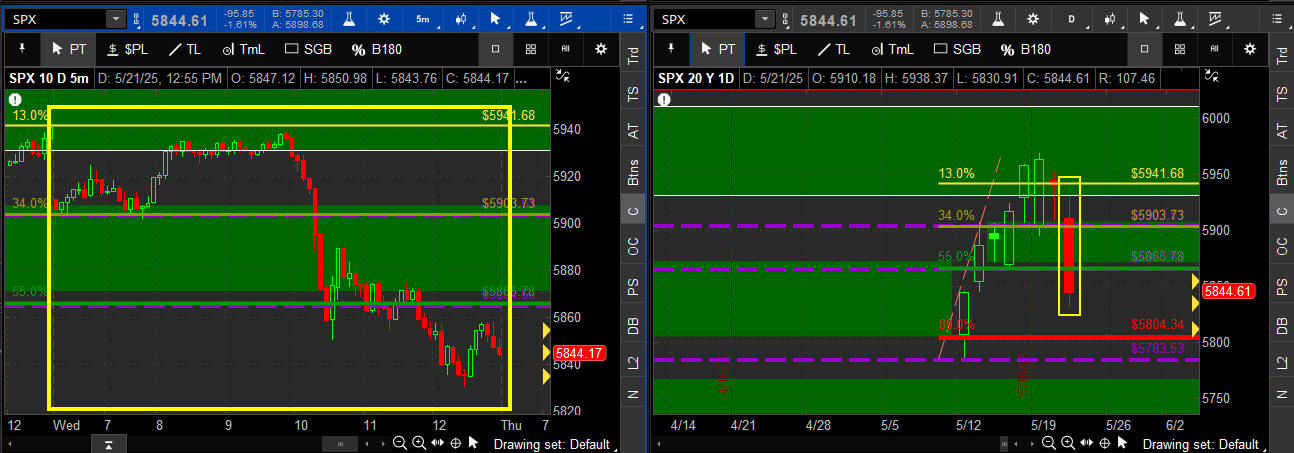Open chart settings gear in left chart header
The width and height of the screenshot is (1294, 453).
tap(386, 19)
